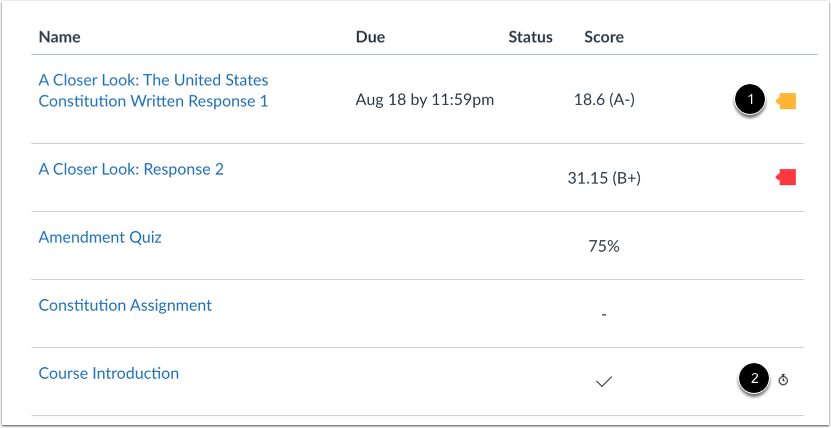Click the red missing-status flag icon
This screenshot has height=428, width=831.
pos(786,177)
